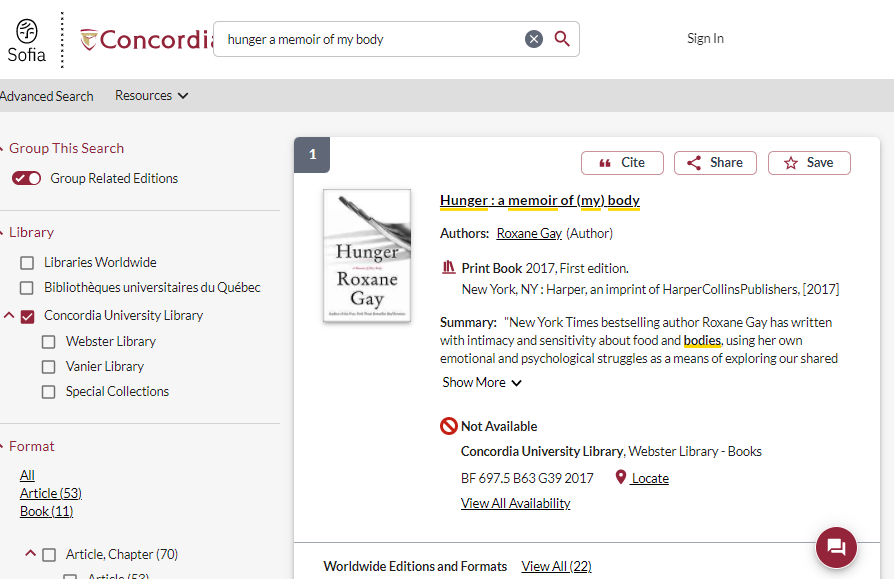The image size is (894, 579).
Task: Clear the search box with X icon
Action: point(534,39)
